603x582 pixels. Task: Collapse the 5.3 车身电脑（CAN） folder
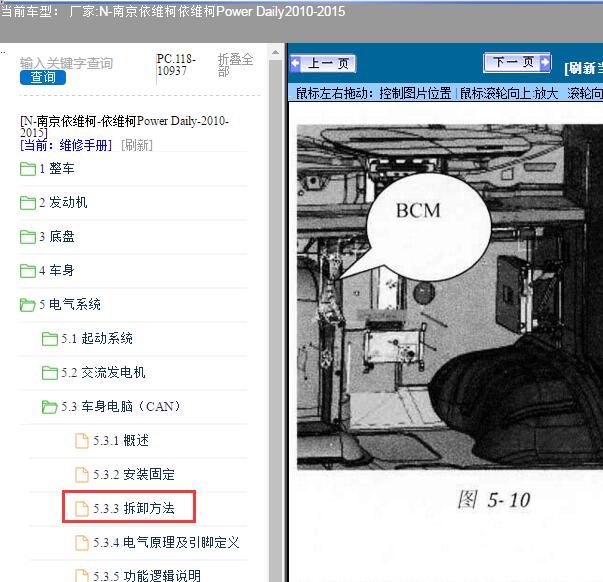pyautogui.click(x=50, y=407)
